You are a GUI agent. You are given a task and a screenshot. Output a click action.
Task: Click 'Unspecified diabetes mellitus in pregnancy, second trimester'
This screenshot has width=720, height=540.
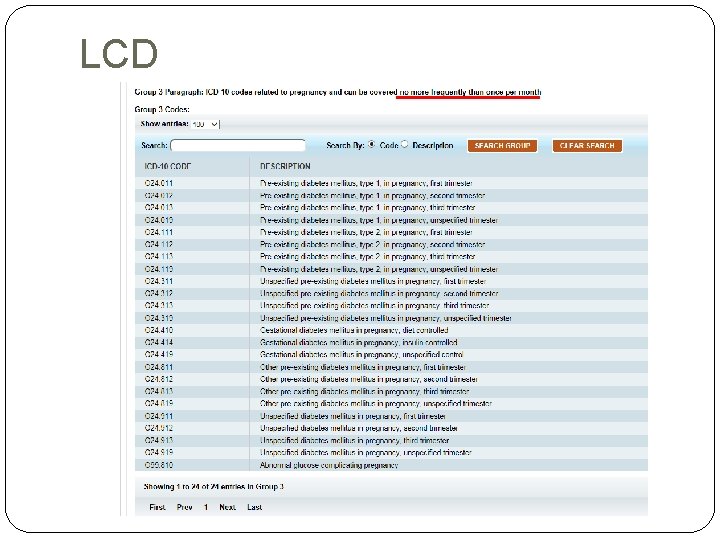coord(359,428)
